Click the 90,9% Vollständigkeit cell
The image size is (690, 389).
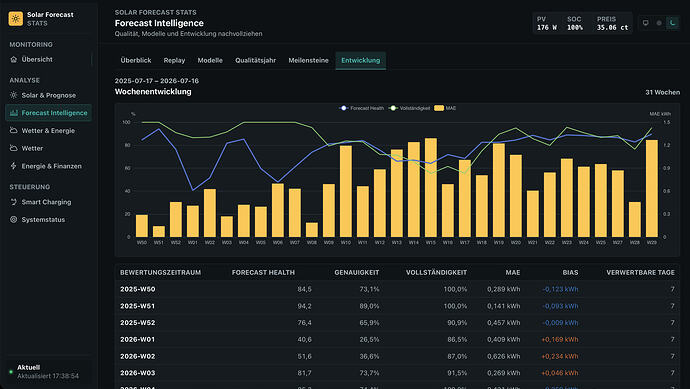click(457, 323)
